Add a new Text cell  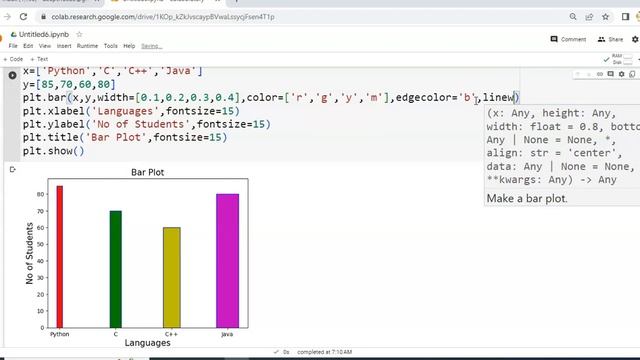point(39,59)
